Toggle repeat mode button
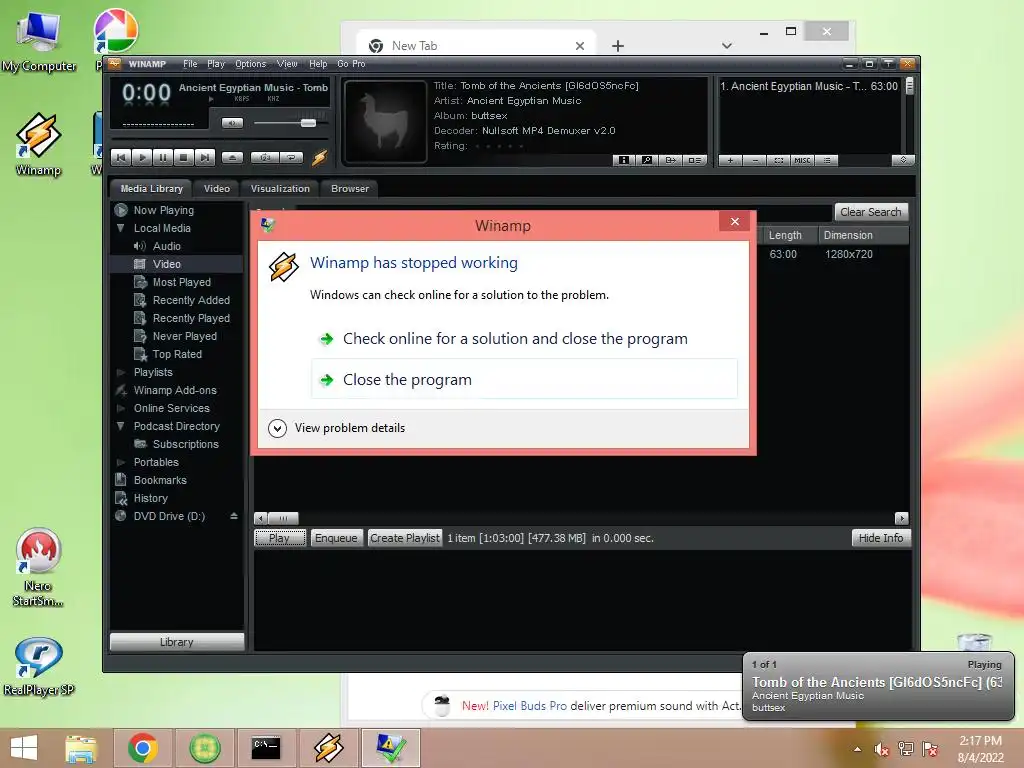The height and width of the screenshot is (768, 1024). pyautogui.click(x=291, y=157)
